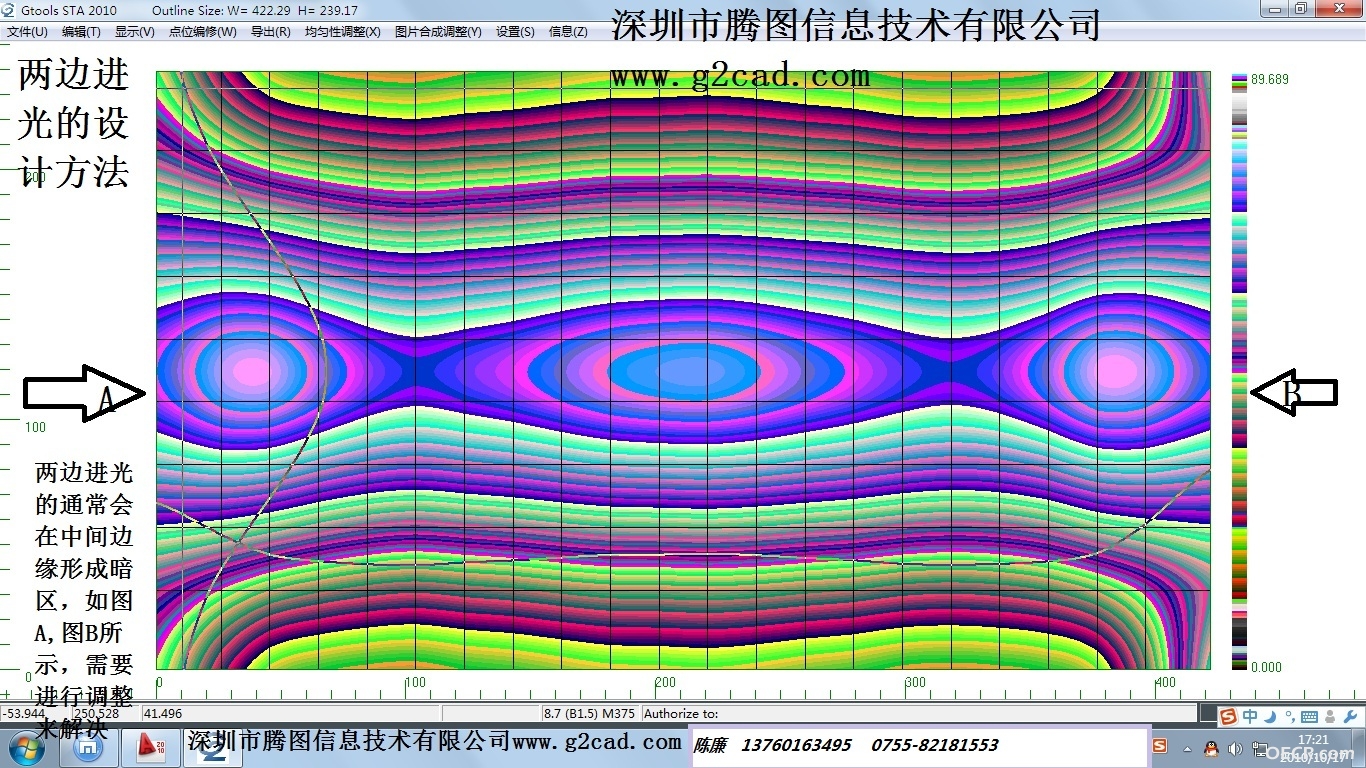This screenshot has width=1366, height=768.
Task: Open the blue-framed taskbar app next to Start
Action: click(x=88, y=746)
